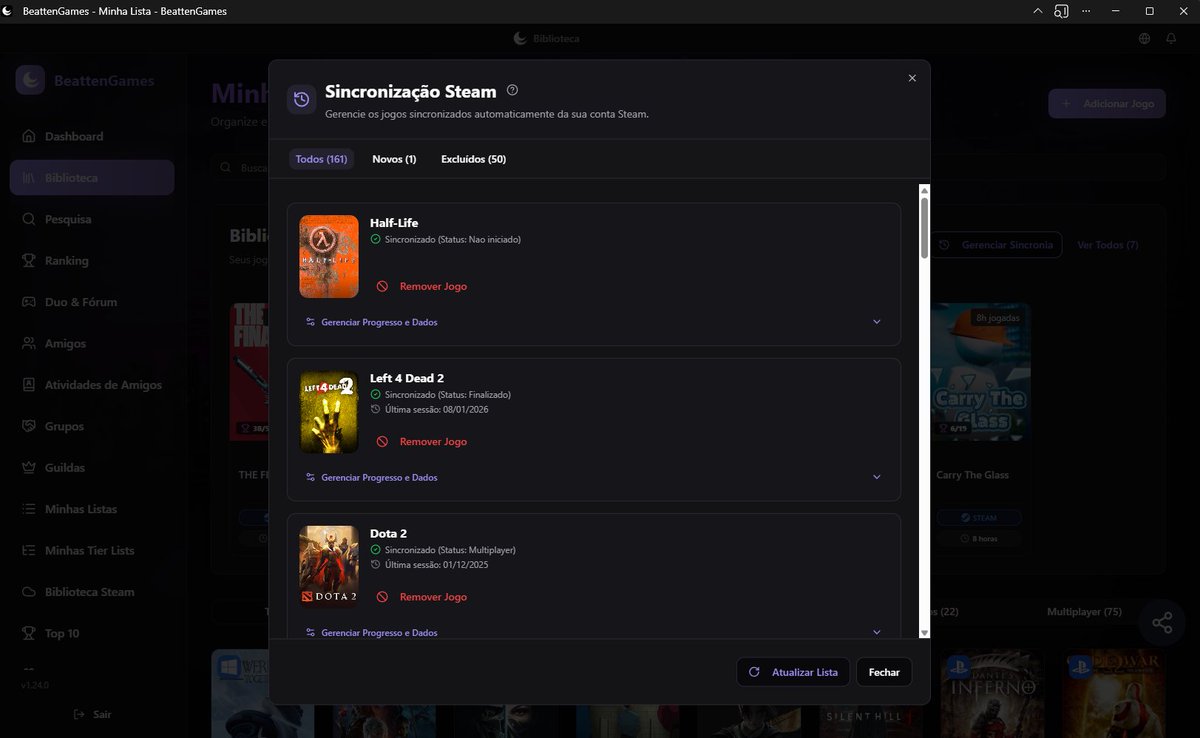1200x738 pixels.
Task: Close the Sincronização Steam dialog with X
Action: pyautogui.click(x=912, y=78)
